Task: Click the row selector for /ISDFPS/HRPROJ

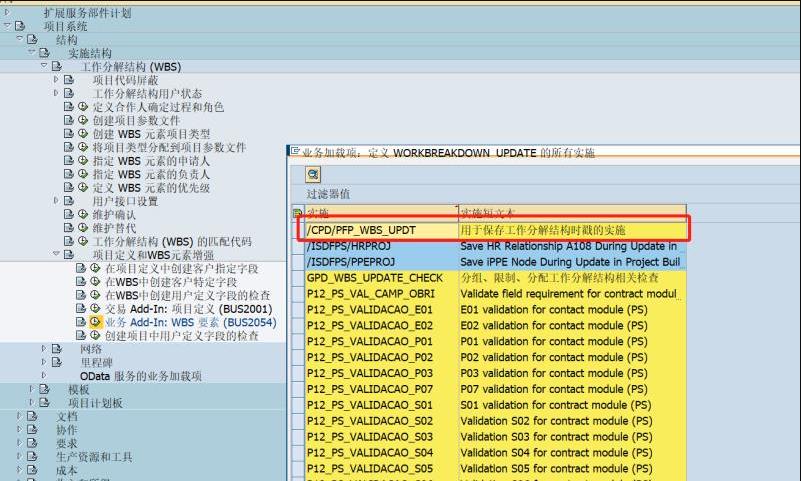Action: [298, 246]
